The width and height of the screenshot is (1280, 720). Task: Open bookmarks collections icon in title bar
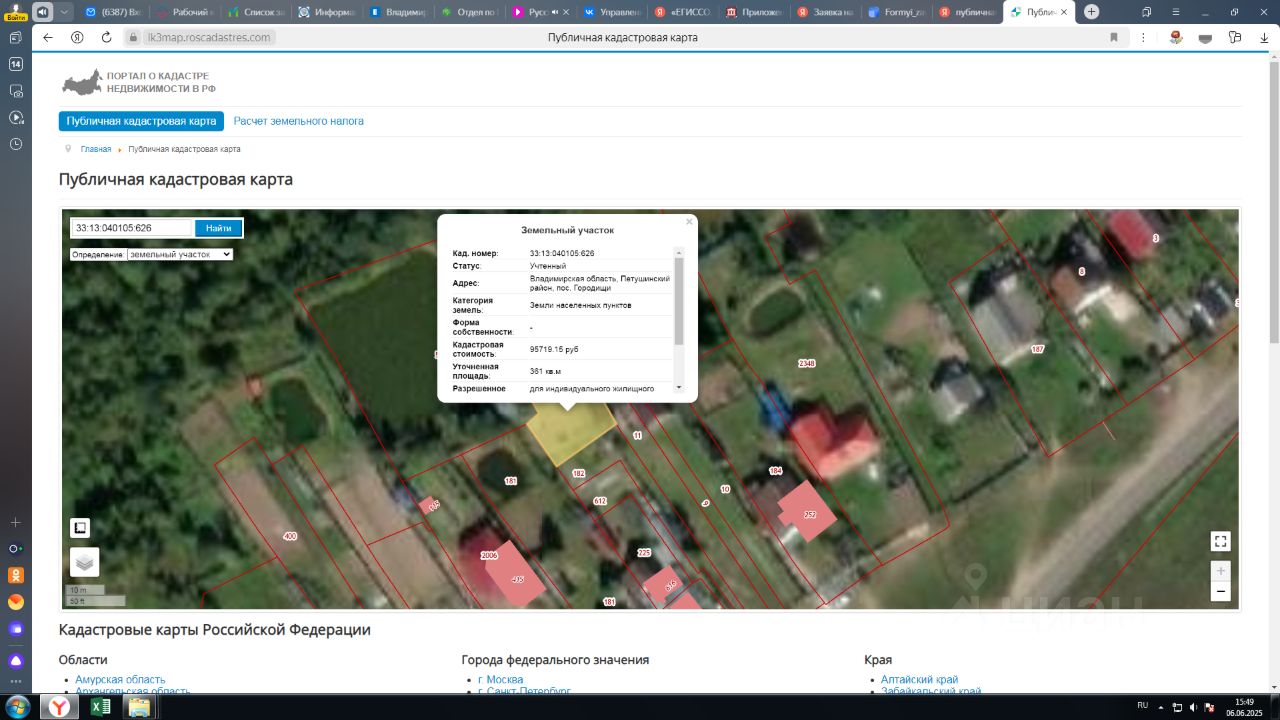(x=1147, y=12)
